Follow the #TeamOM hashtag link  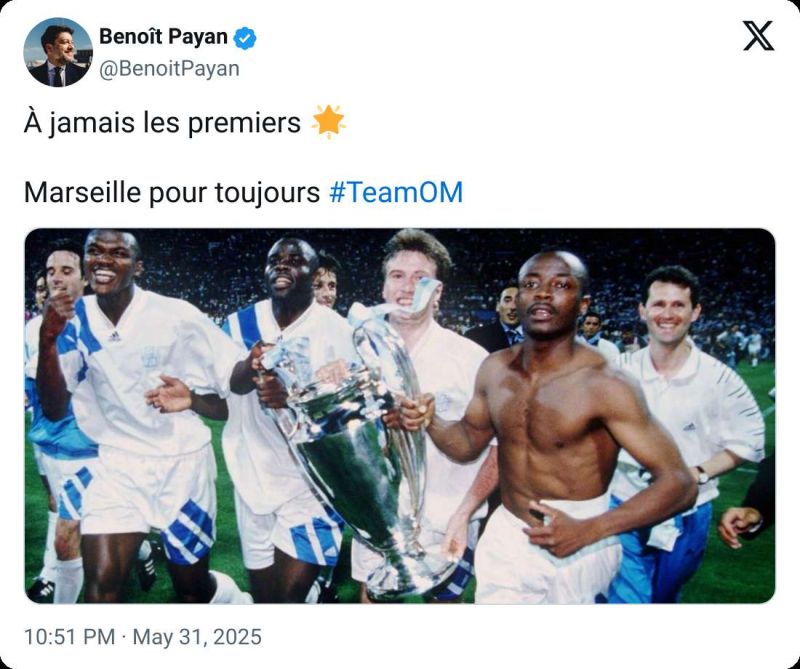tap(396, 192)
